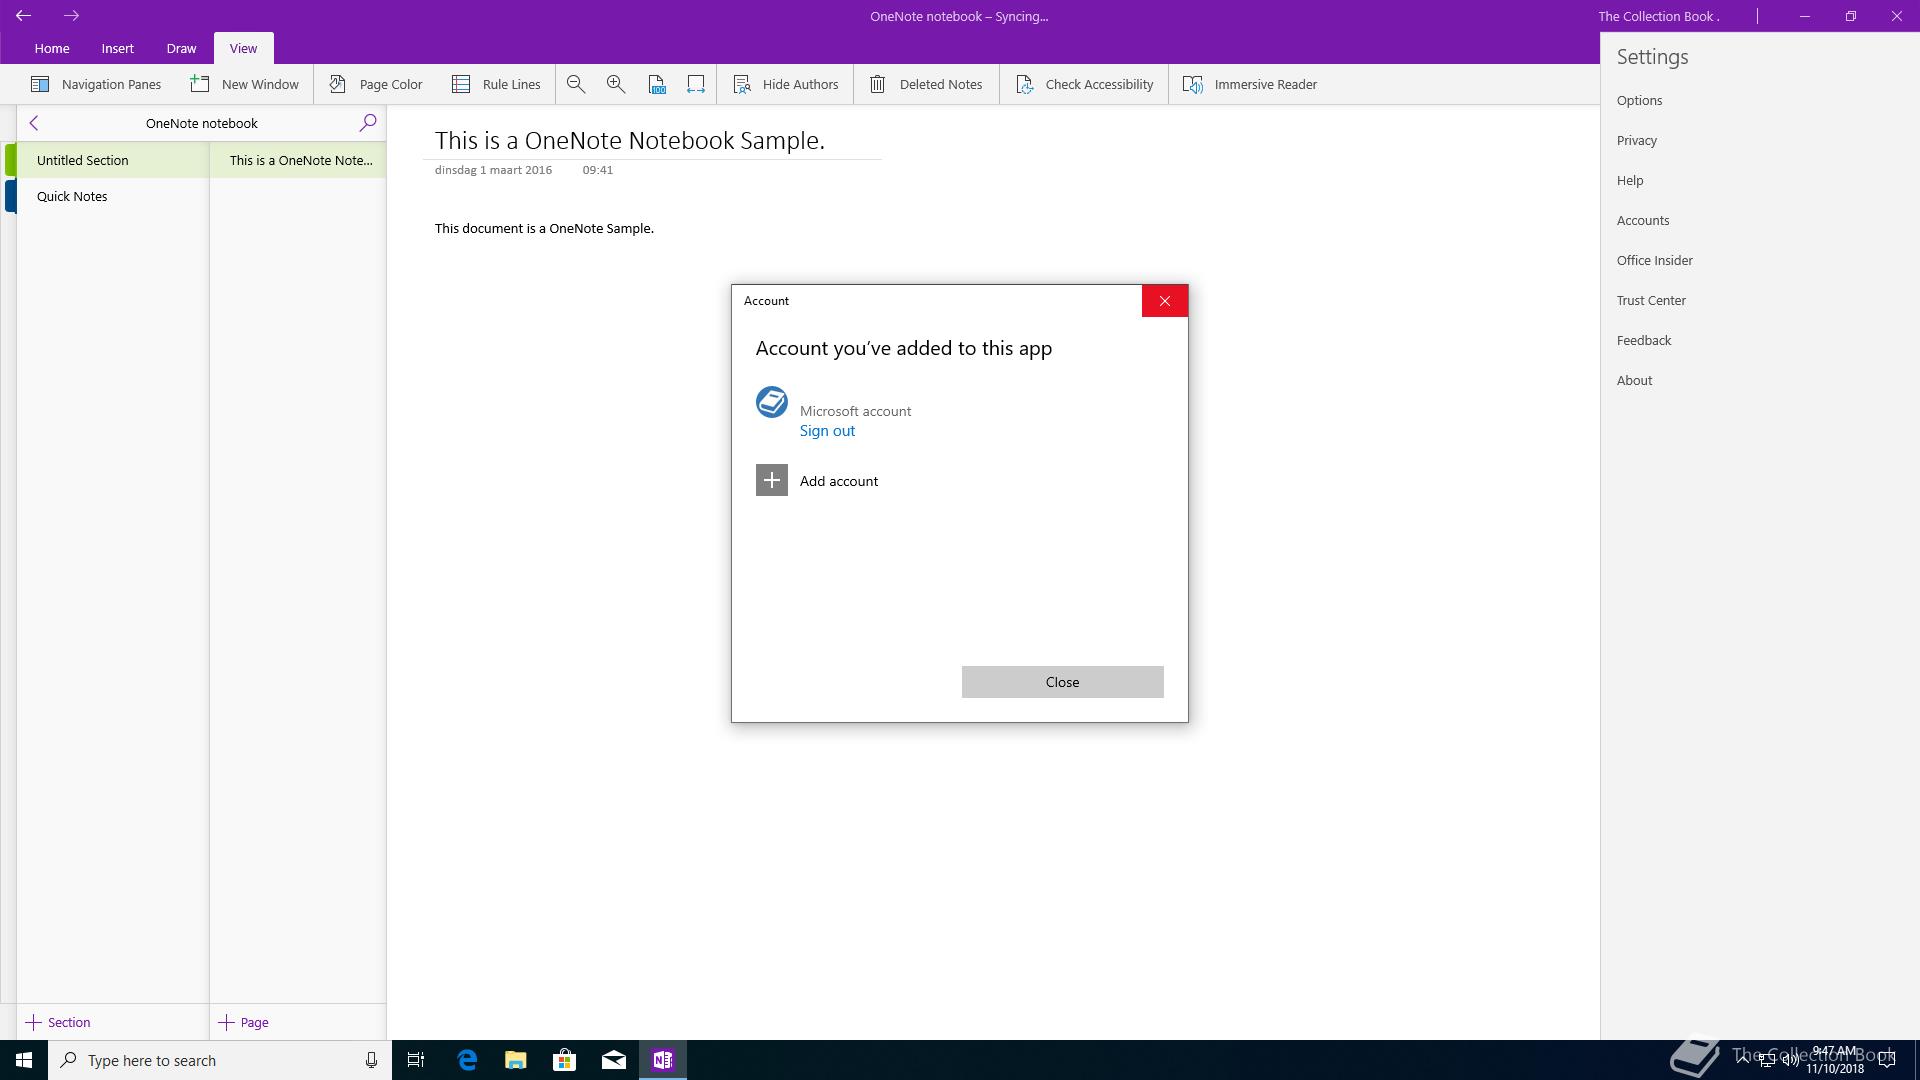Open Task View on taskbar

click(416, 1060)
